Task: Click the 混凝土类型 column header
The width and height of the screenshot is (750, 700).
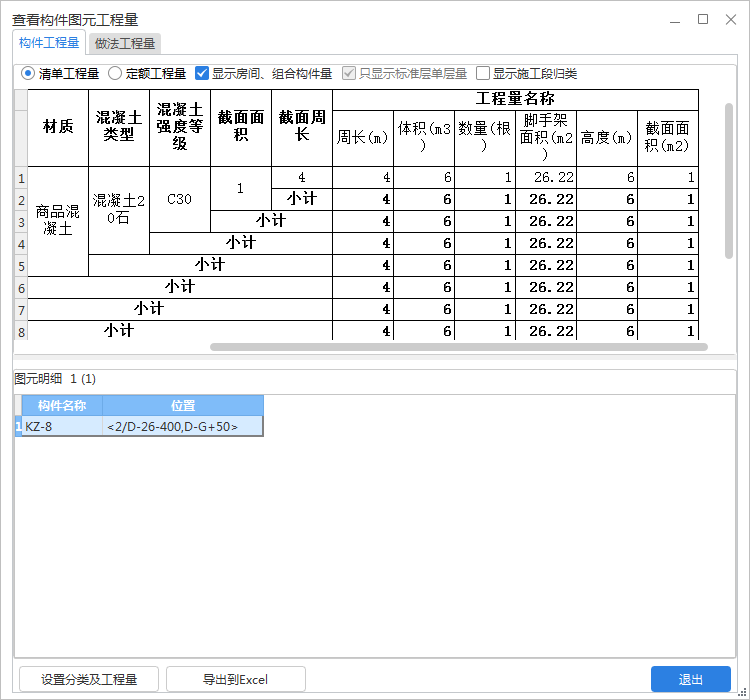Action: click(x=119, y=127)
